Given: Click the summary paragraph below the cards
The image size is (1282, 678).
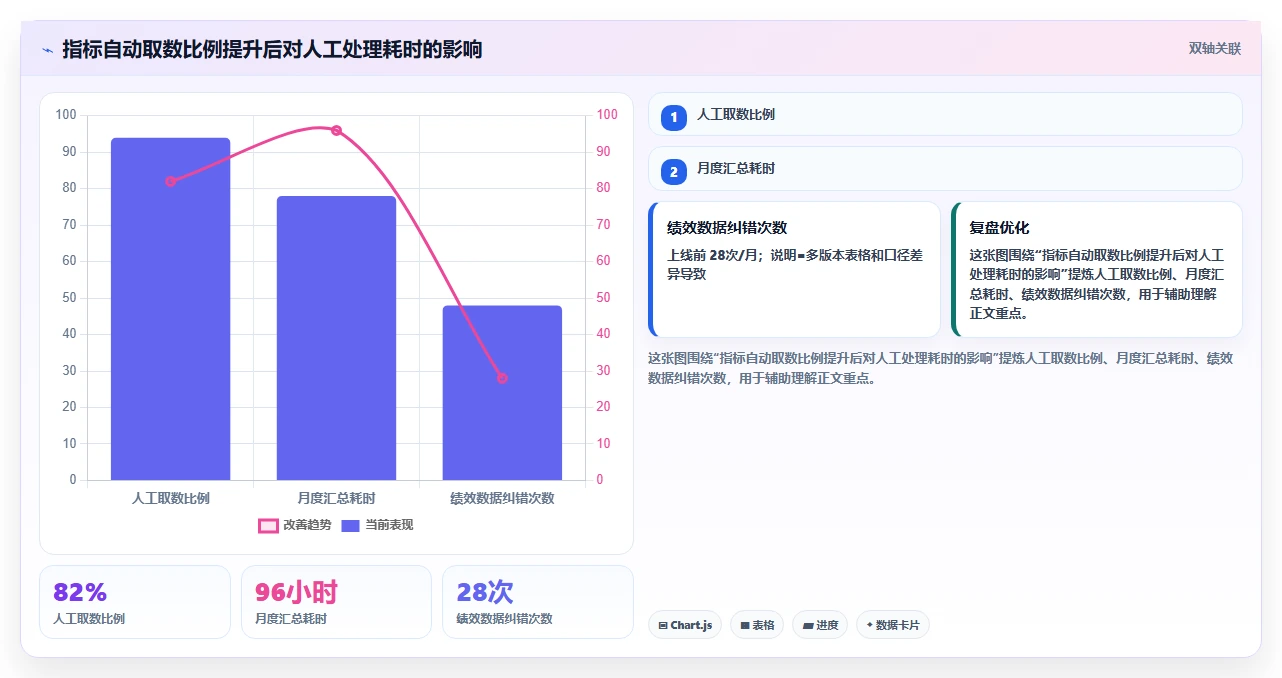Looking at the screenshot, I should pyautogui.click(x=940, y=368).
